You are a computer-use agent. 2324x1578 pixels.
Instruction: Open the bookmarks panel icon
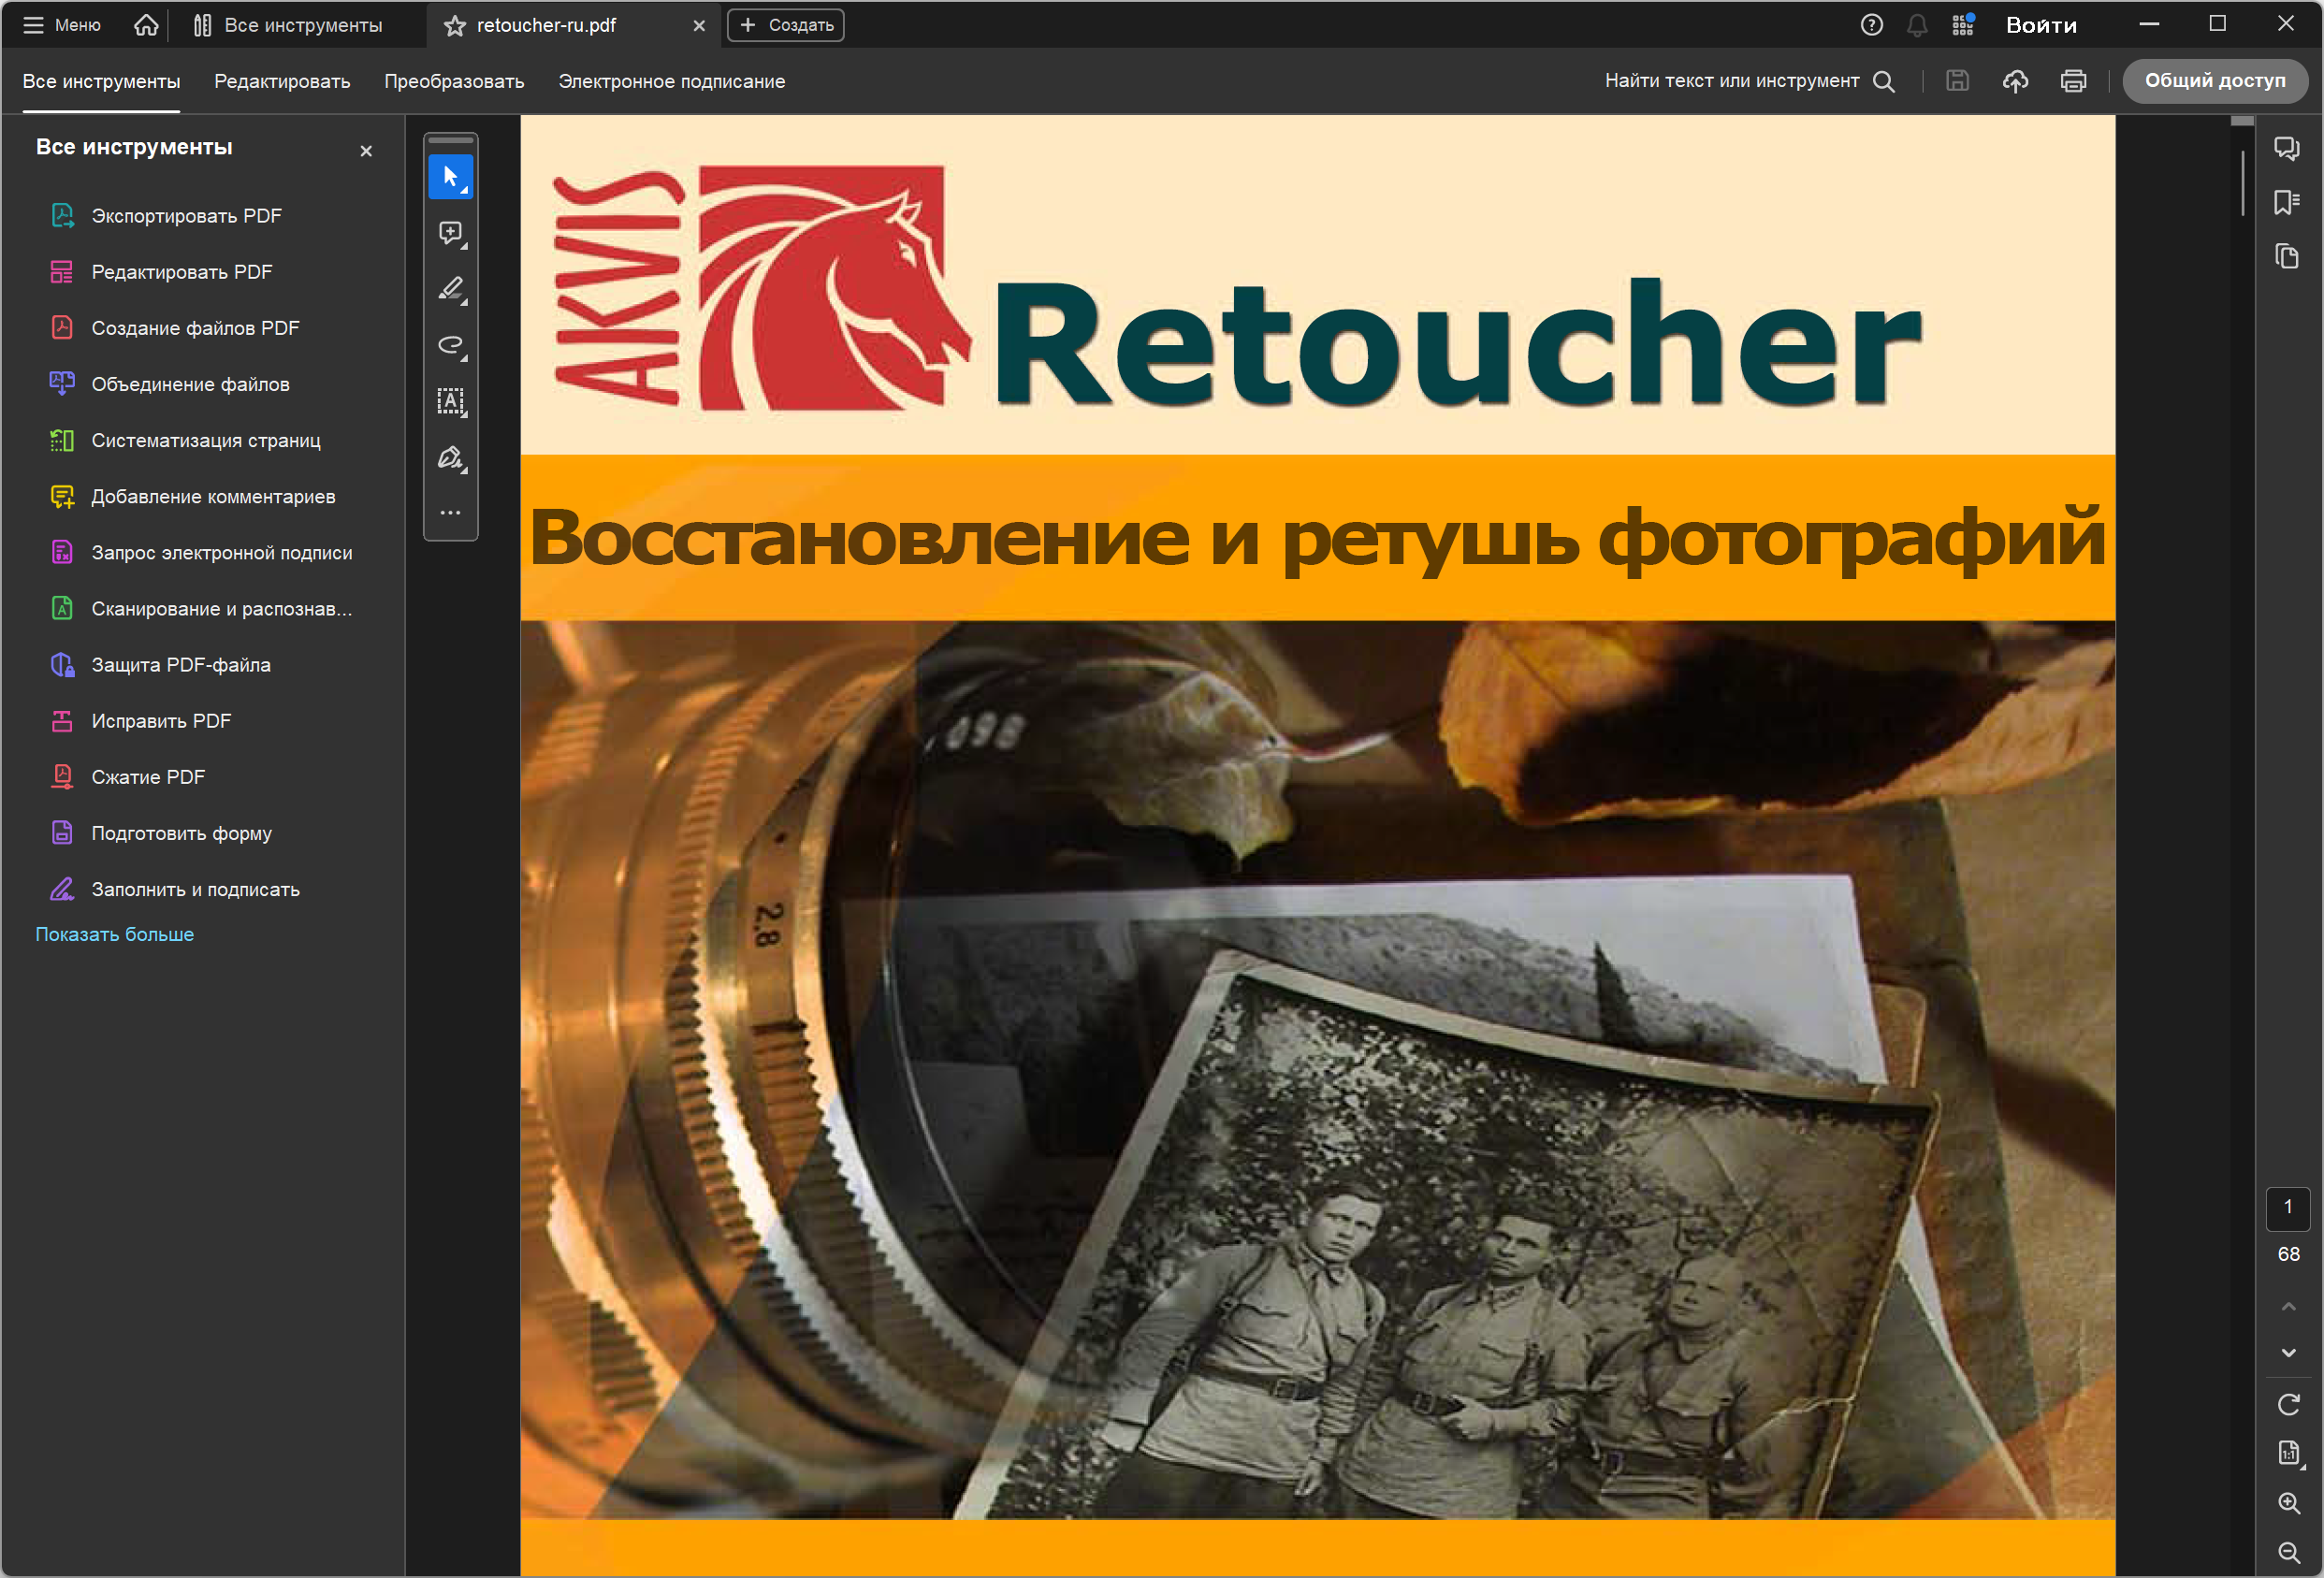(x=2286, y=202)
